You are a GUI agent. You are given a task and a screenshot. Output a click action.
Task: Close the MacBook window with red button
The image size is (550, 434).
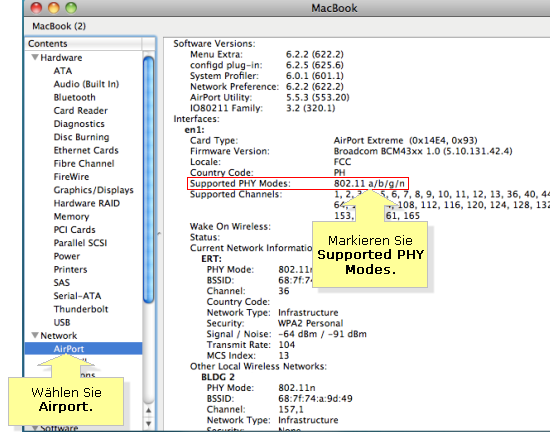[36, 8]
